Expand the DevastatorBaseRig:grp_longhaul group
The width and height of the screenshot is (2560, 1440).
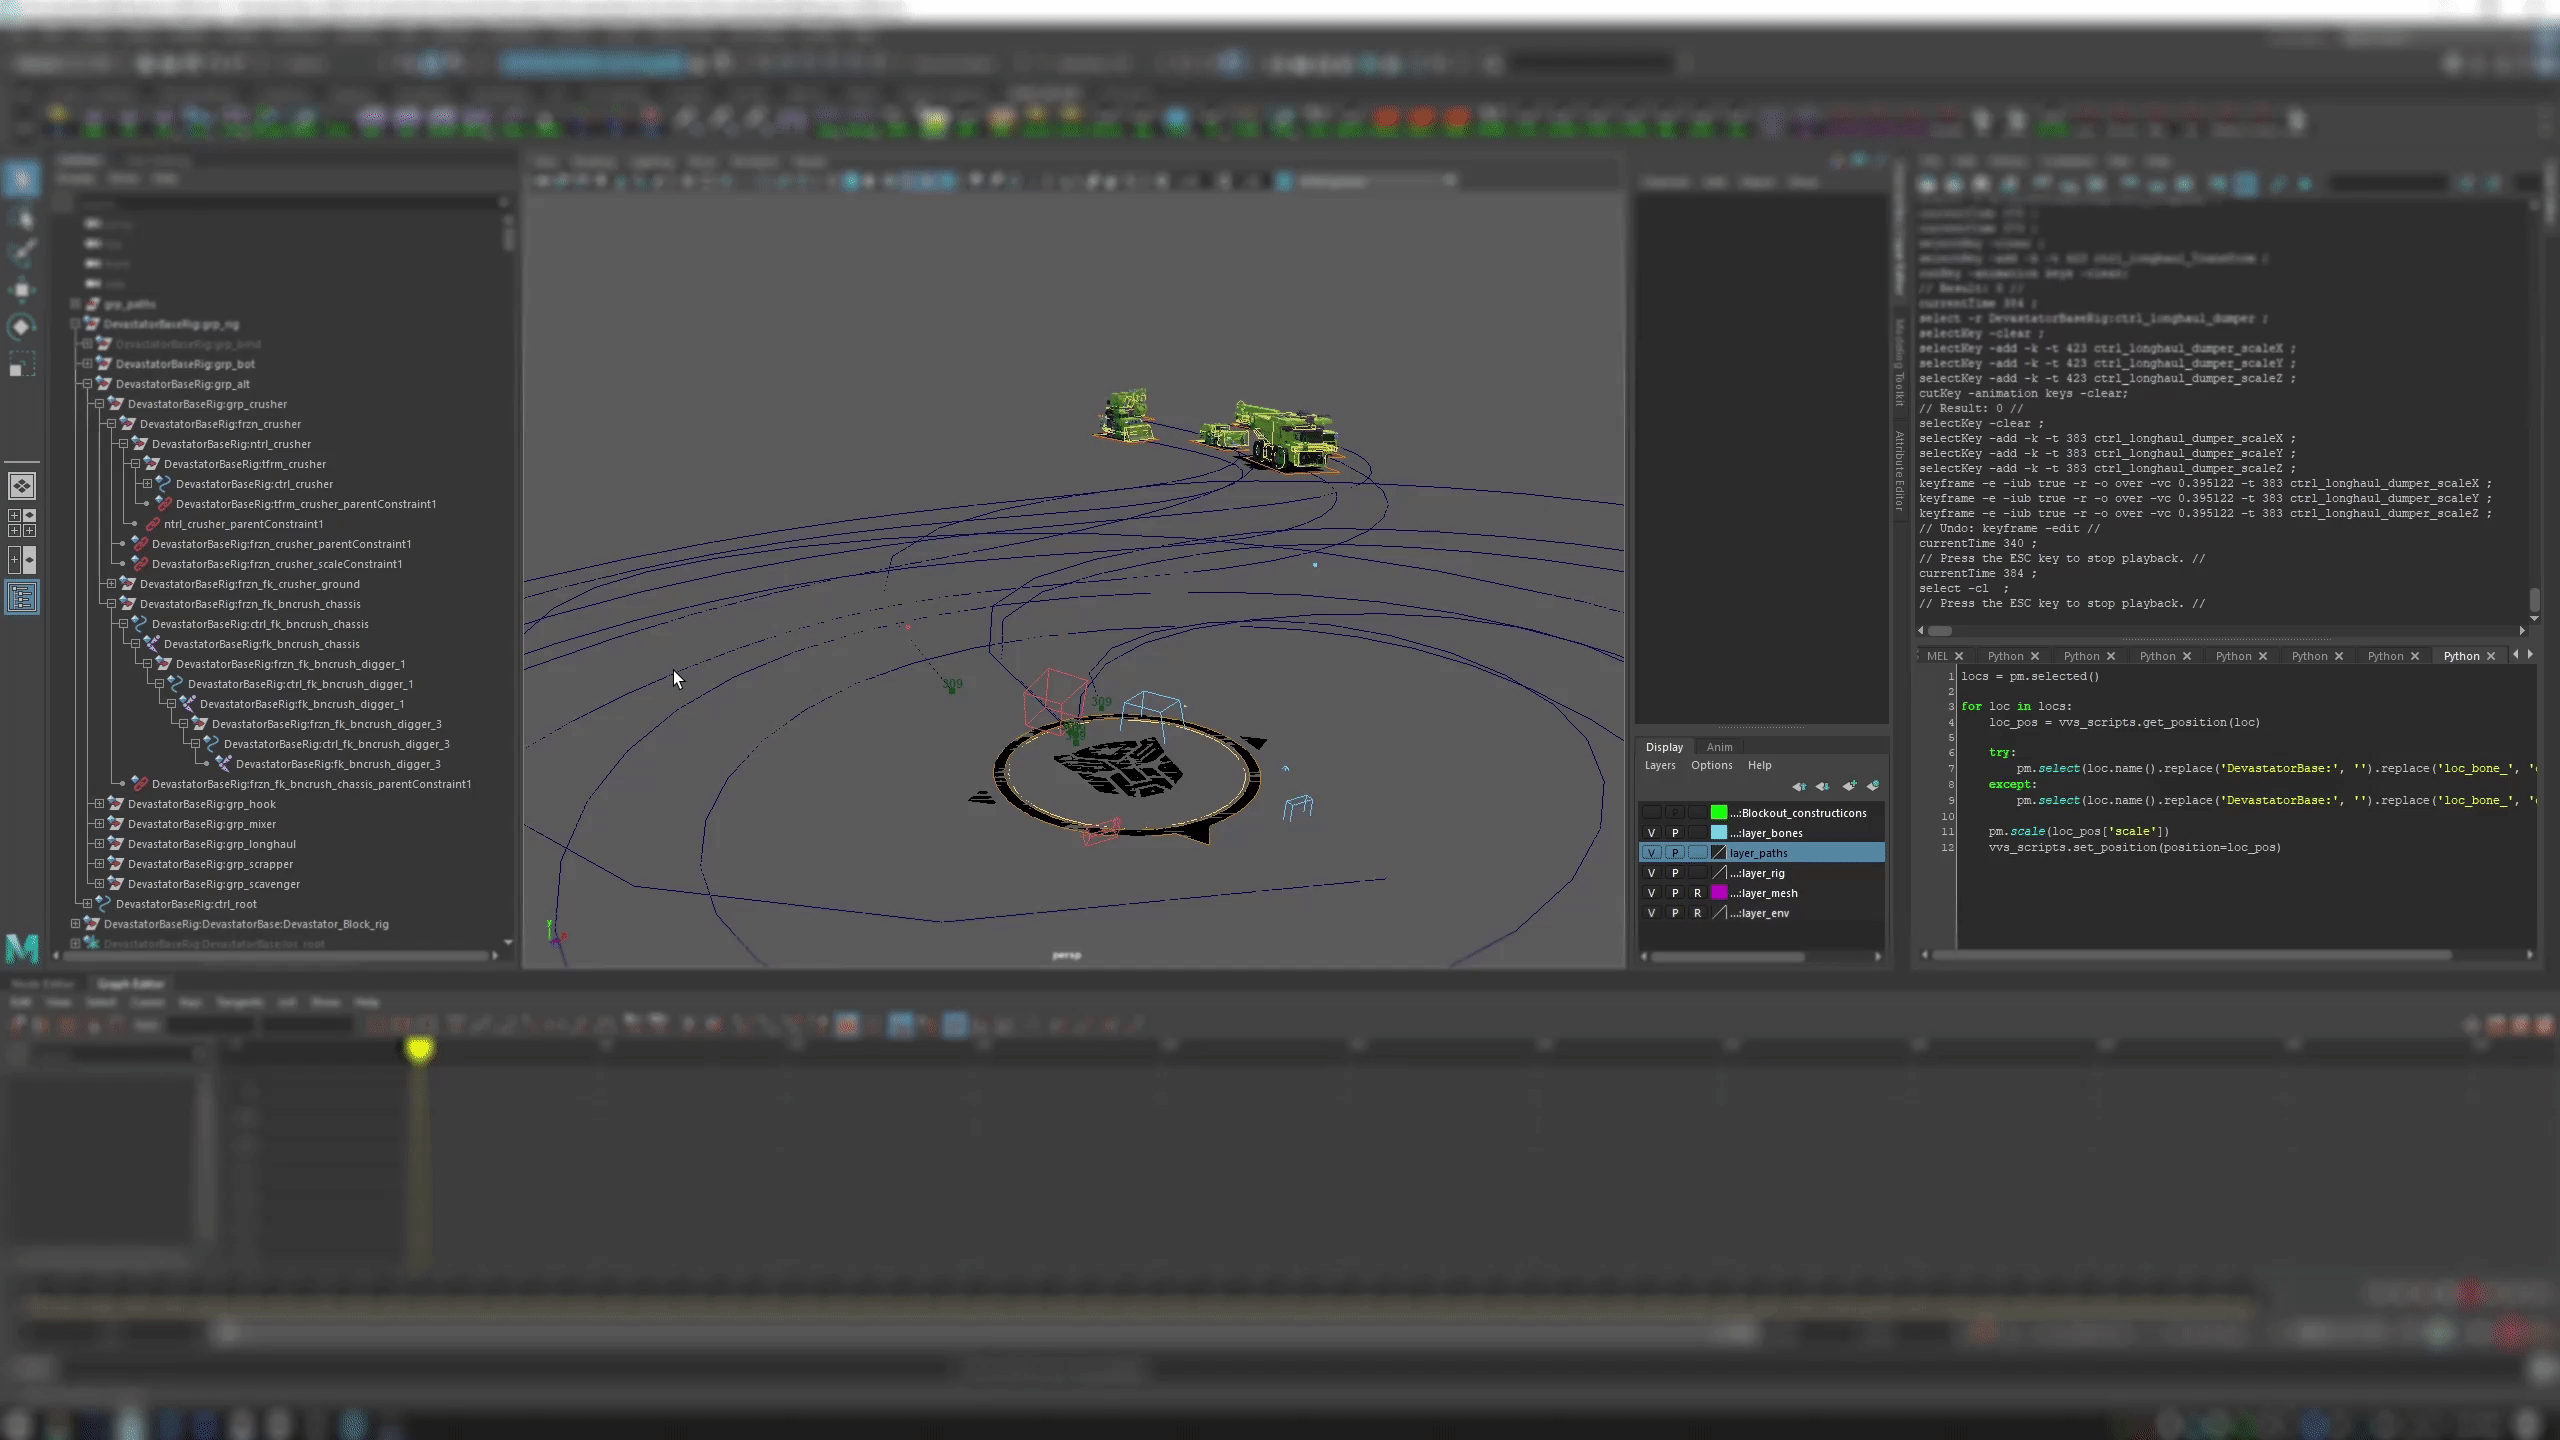(x=99, y=844)
